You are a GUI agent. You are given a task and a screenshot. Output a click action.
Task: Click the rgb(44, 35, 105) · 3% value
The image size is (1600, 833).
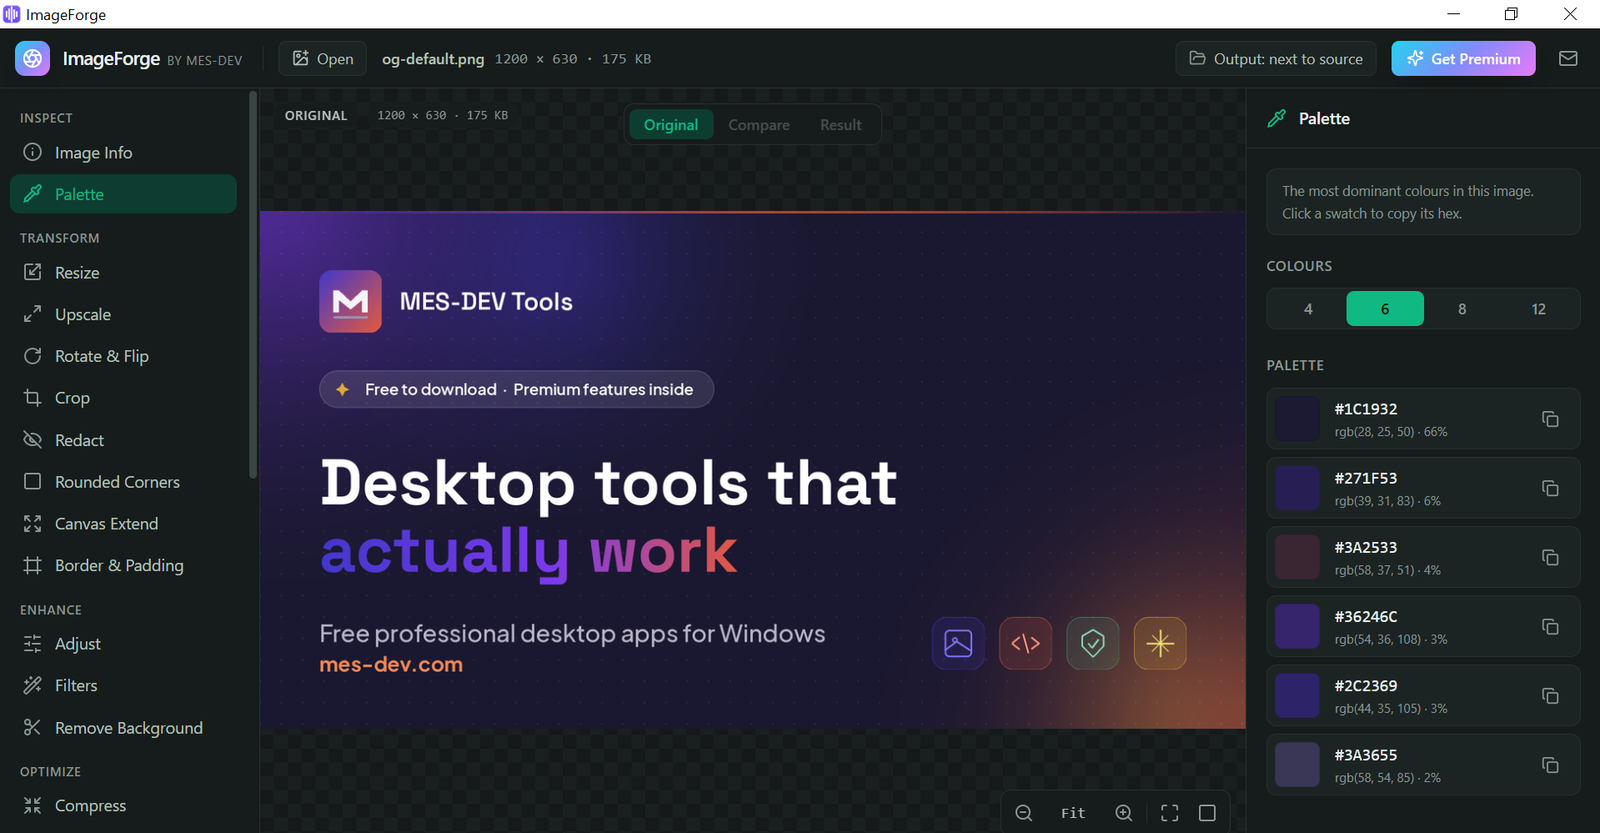point(1391,708)
